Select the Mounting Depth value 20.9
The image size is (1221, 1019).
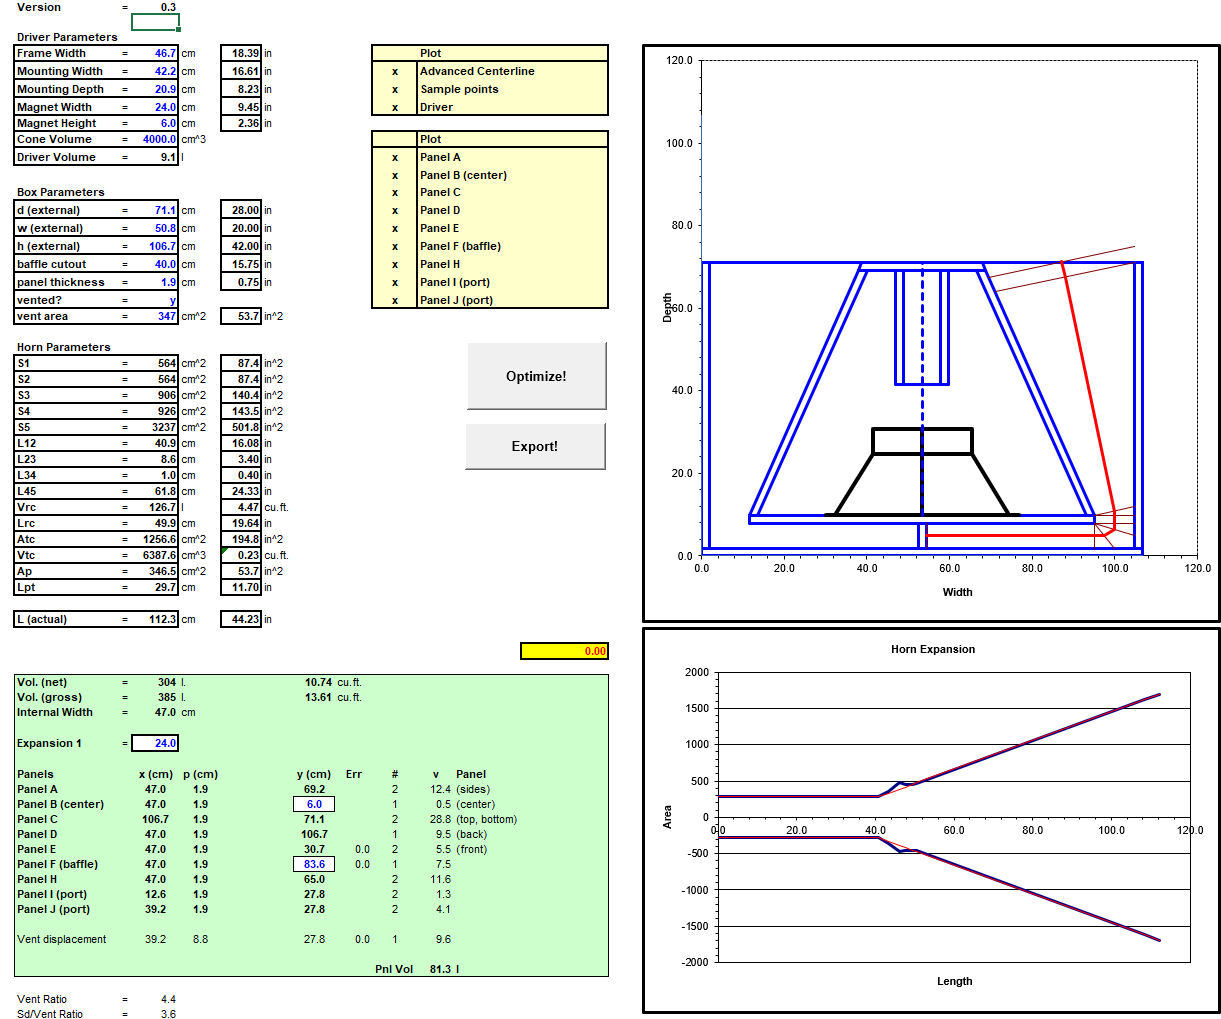pyautogui.click(x=156, y=89)
